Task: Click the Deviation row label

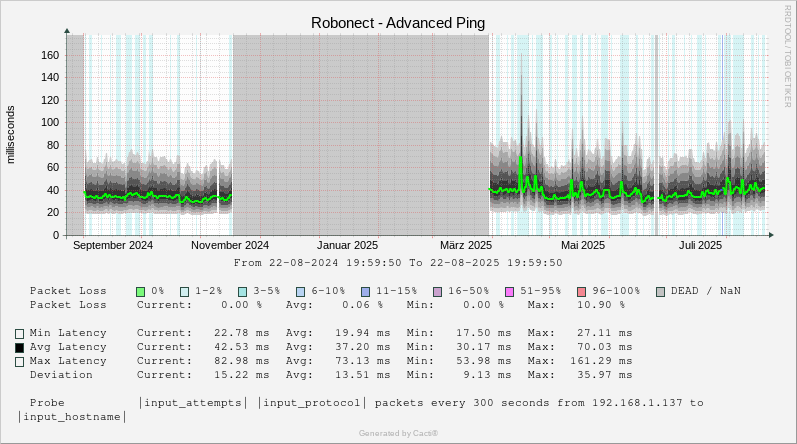Action: click(61, 375)
